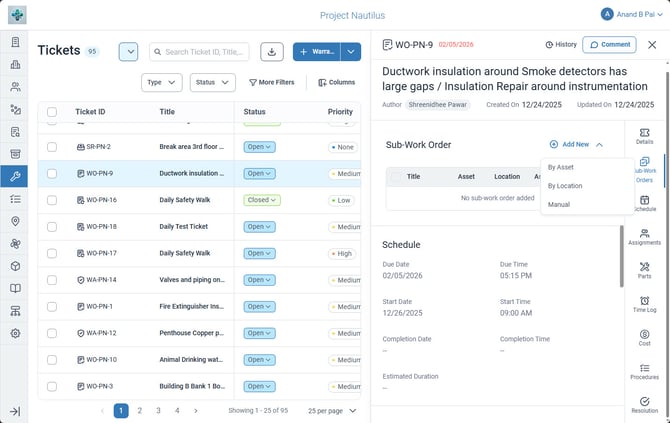Open the Type filter dropdown
Image resolution: width=670 pixels, height=423 pixels.
pos(162,82)
